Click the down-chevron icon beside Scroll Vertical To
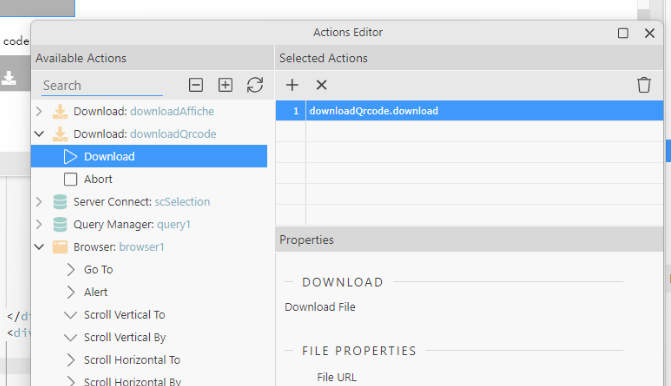Image resolution: width=671 pixels, height=386 pixels. click(70, 315)
